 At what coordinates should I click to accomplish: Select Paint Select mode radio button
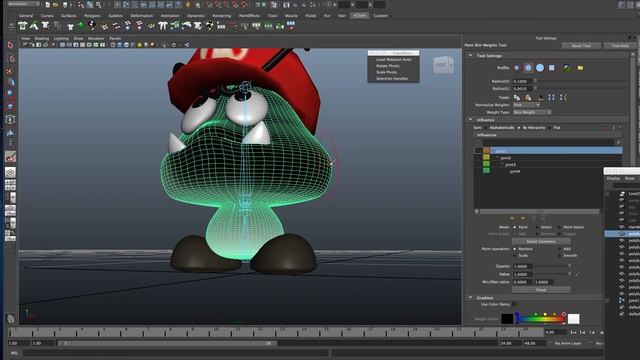tap(559, 227)
